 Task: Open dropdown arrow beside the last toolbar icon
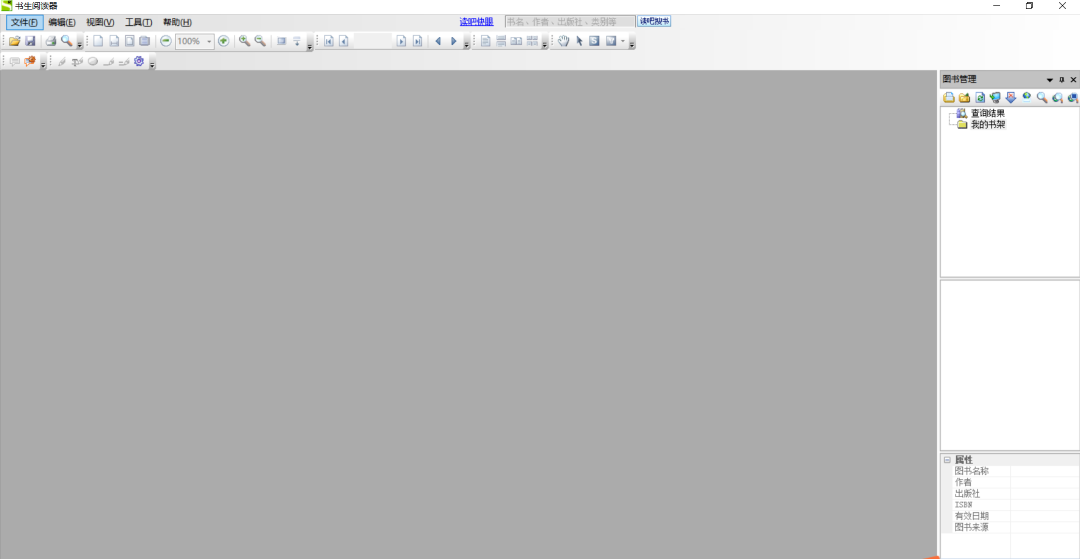coord(623,41)
